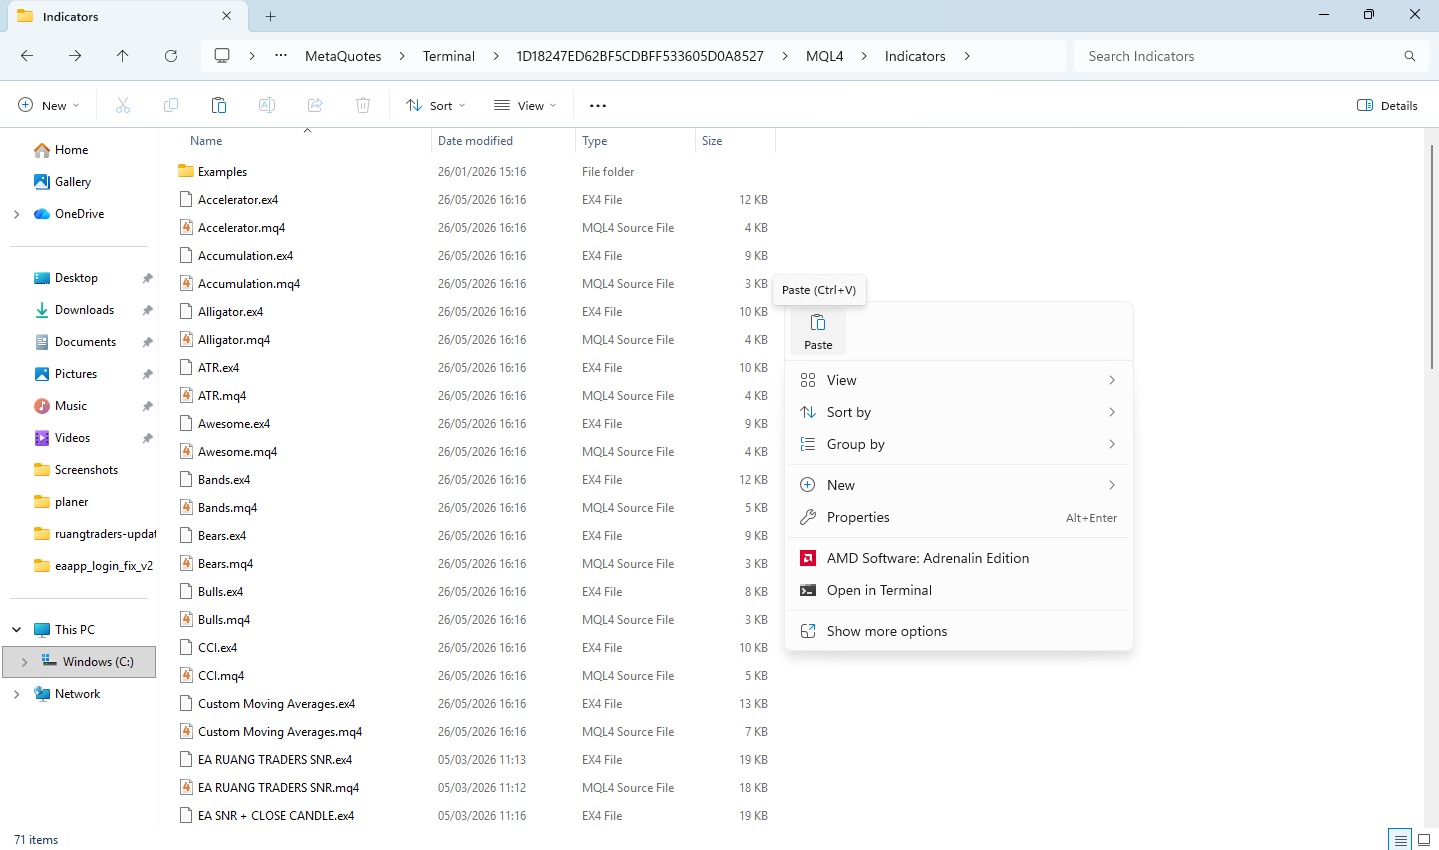Go back with the left arrow

click(x=27, y=56)
